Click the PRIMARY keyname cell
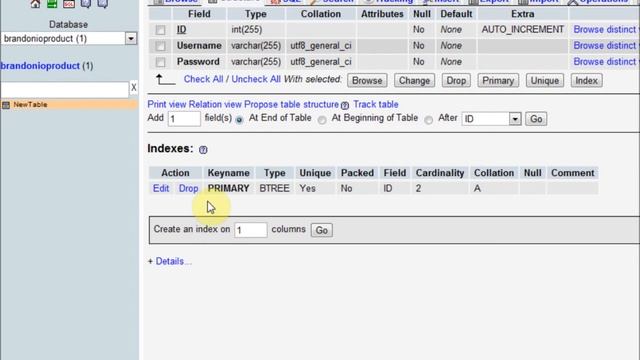This screenshot has width=640, height=360. point(229,189)
